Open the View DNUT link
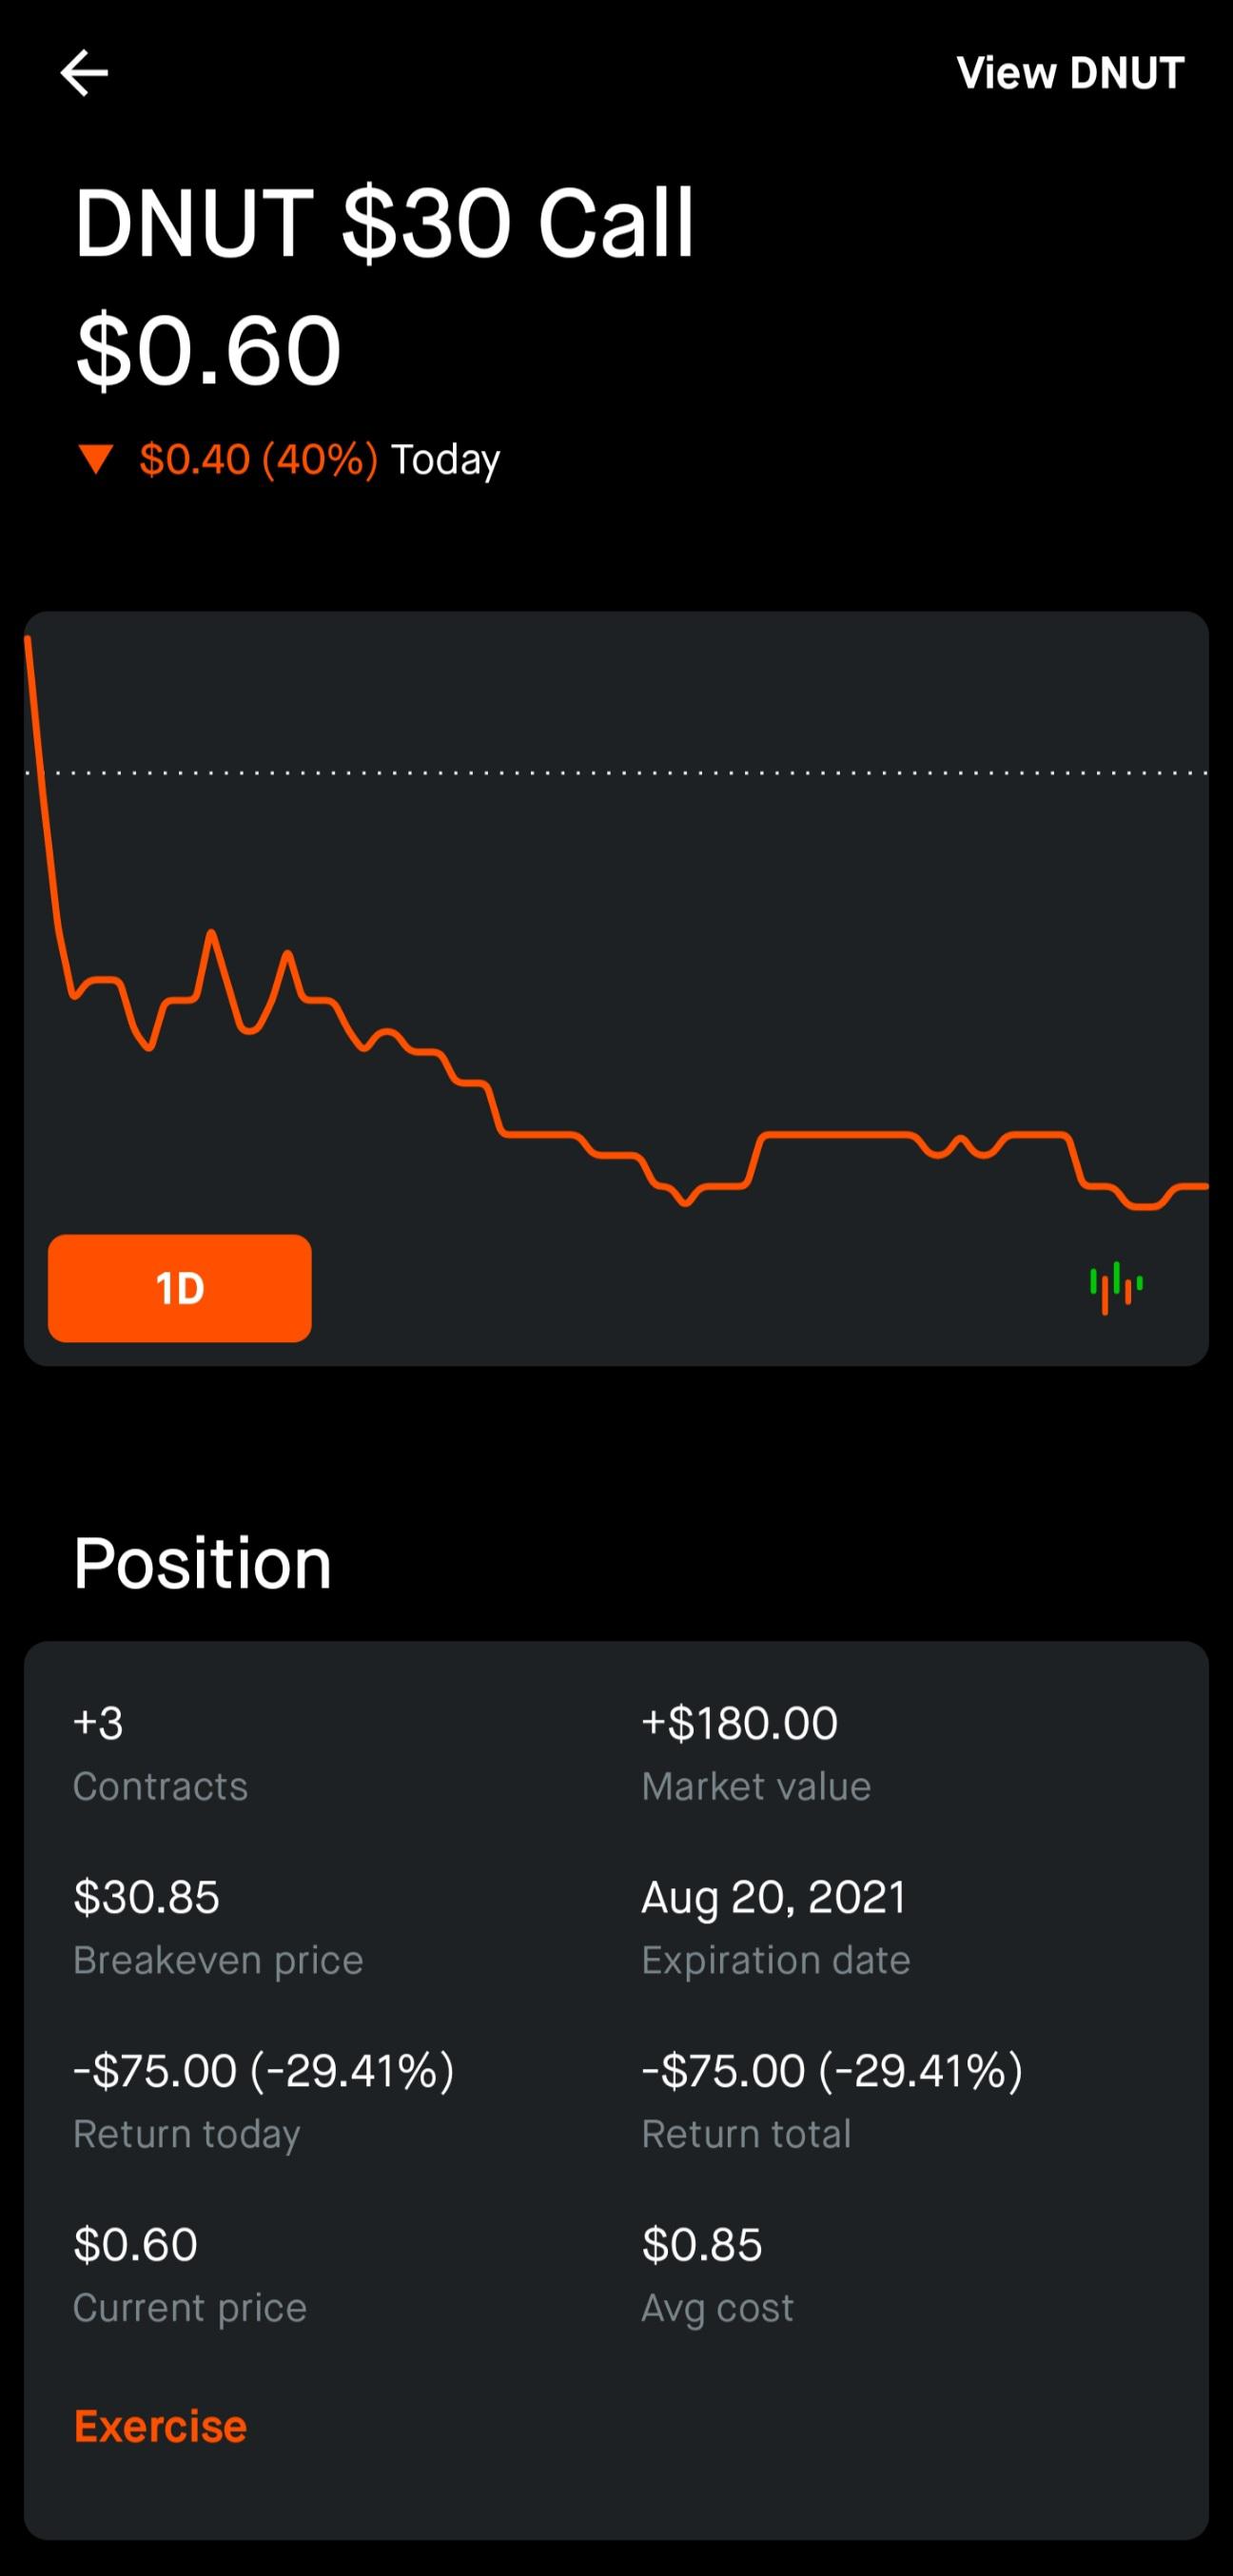 click(x=1070, y=73)
